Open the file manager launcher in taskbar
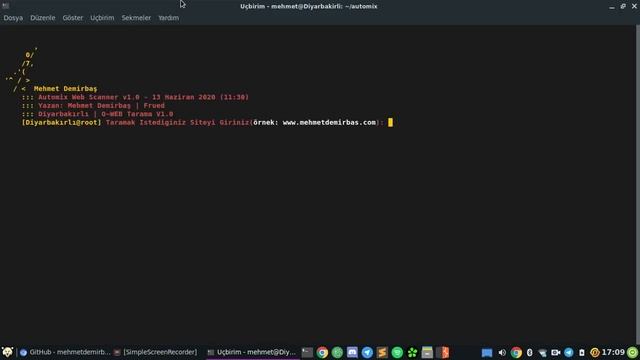This screenshot has width=640, height=360. (427, 352)
